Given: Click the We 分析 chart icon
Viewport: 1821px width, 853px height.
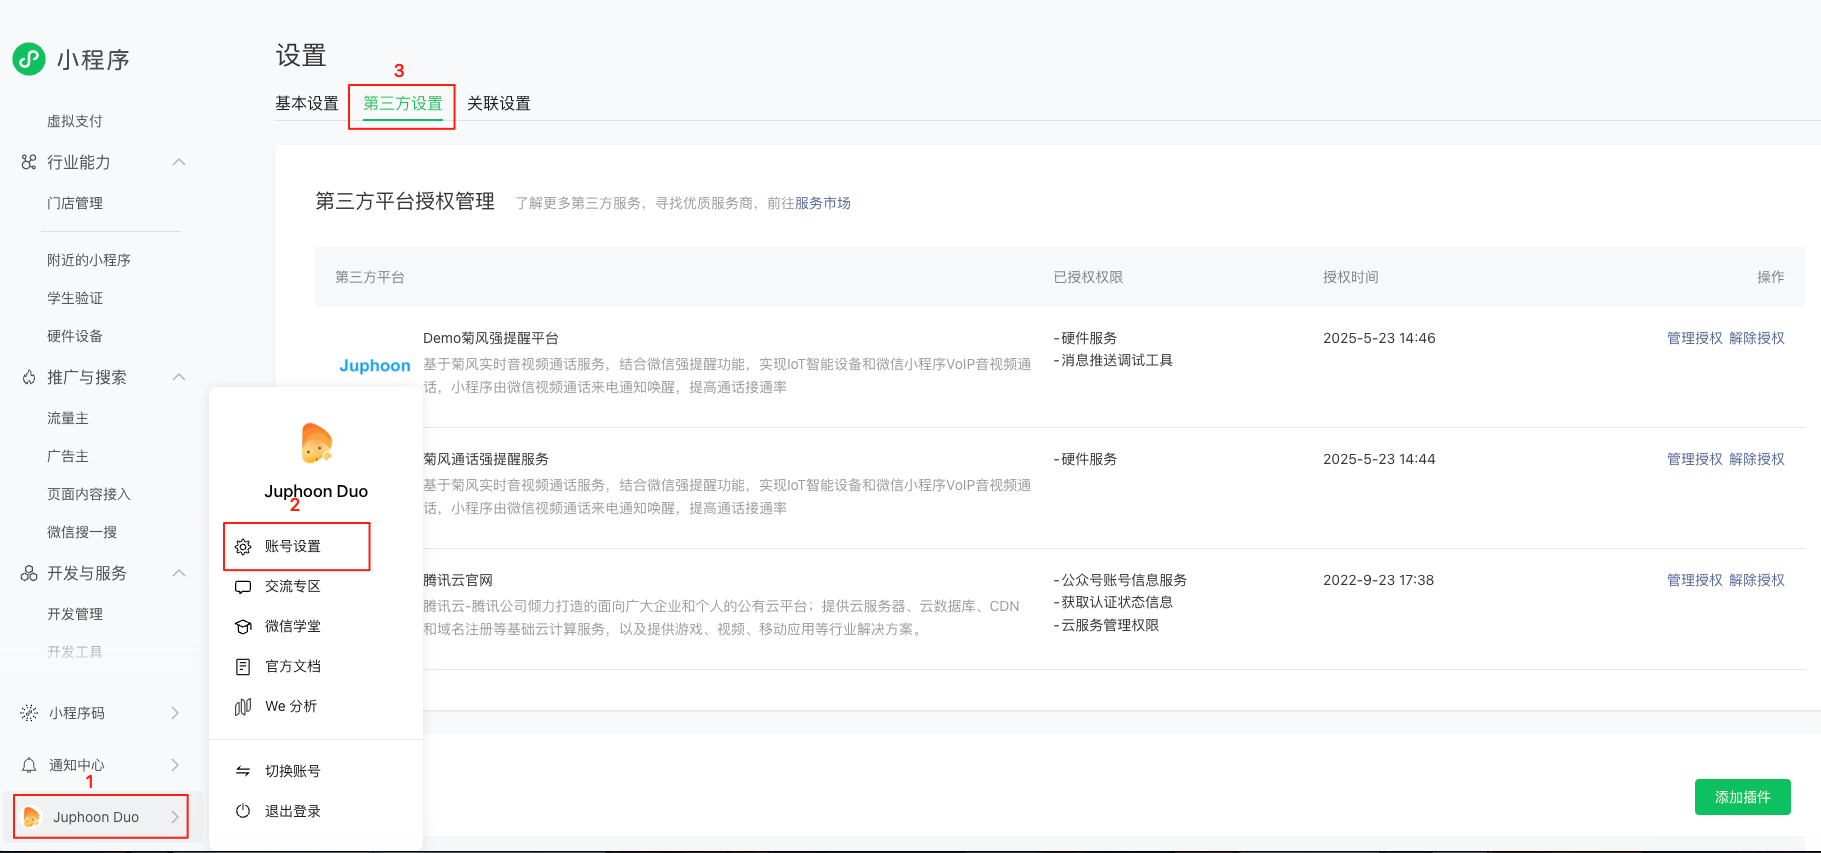Looking at the screenshot, I should tap(243, 707).
